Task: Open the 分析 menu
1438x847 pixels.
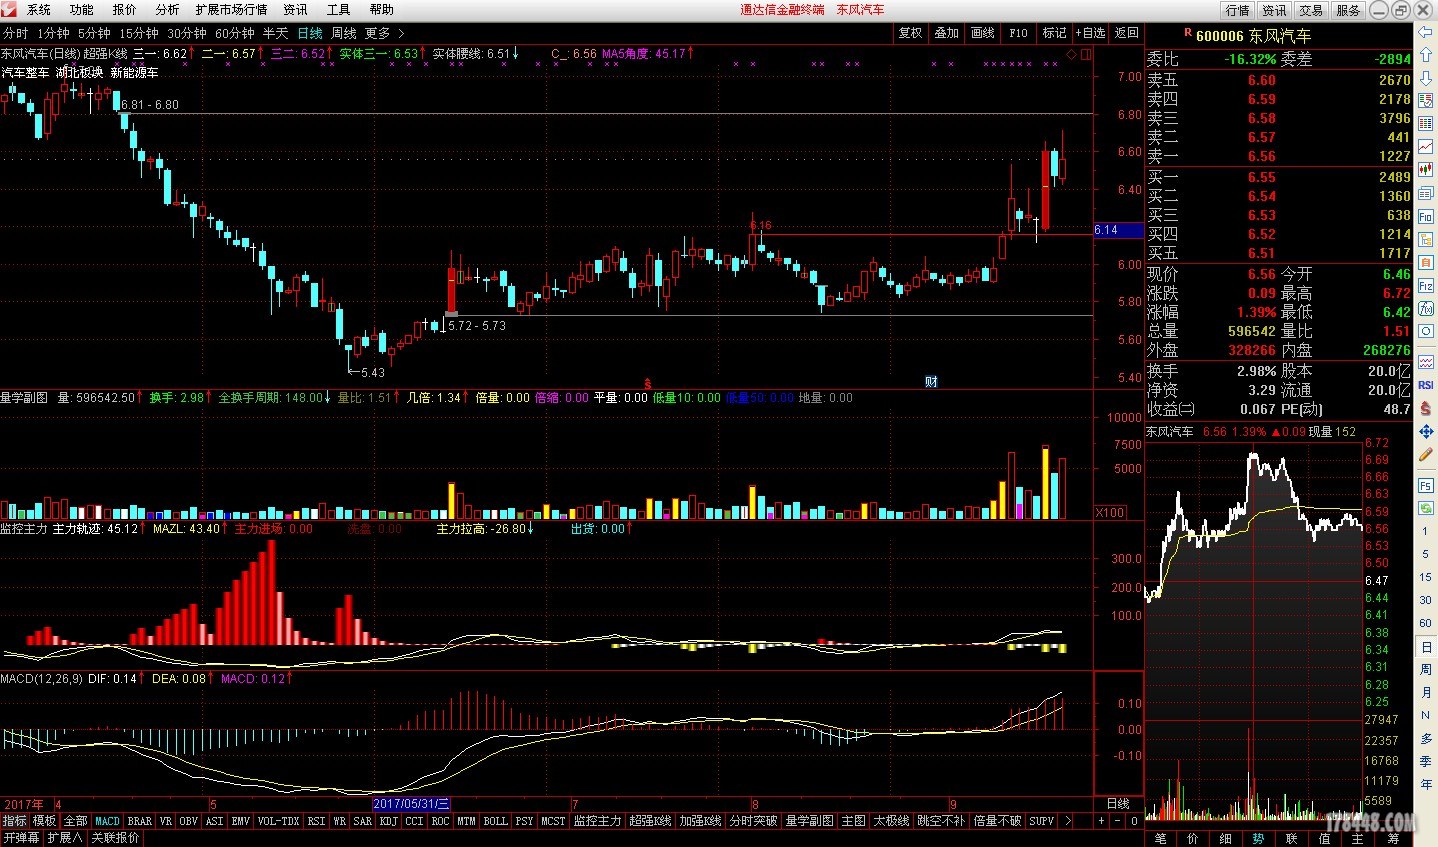Action: point(168,9)
